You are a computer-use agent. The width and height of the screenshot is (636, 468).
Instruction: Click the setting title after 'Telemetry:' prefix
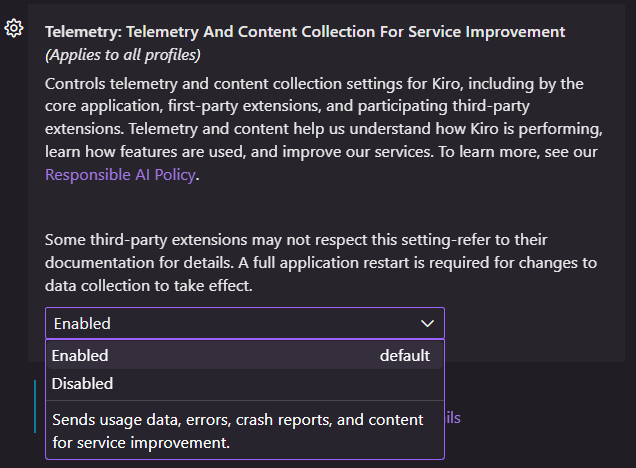[x=346, y=32]
